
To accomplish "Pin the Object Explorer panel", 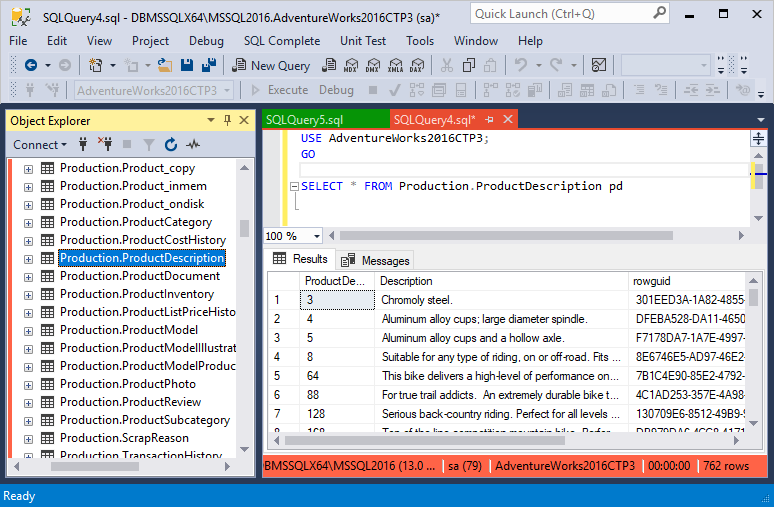I will tap(228, 120).
